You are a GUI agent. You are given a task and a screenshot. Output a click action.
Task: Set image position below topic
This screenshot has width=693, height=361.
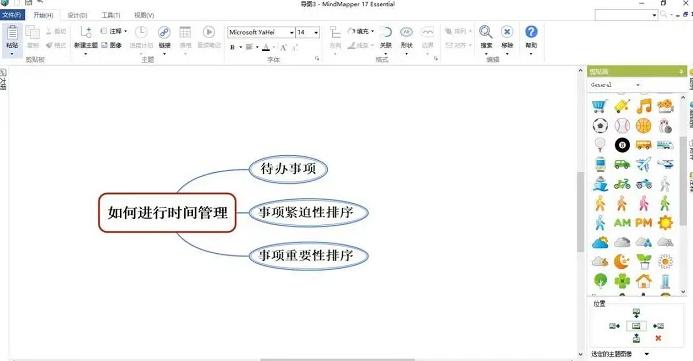point(636,338)
